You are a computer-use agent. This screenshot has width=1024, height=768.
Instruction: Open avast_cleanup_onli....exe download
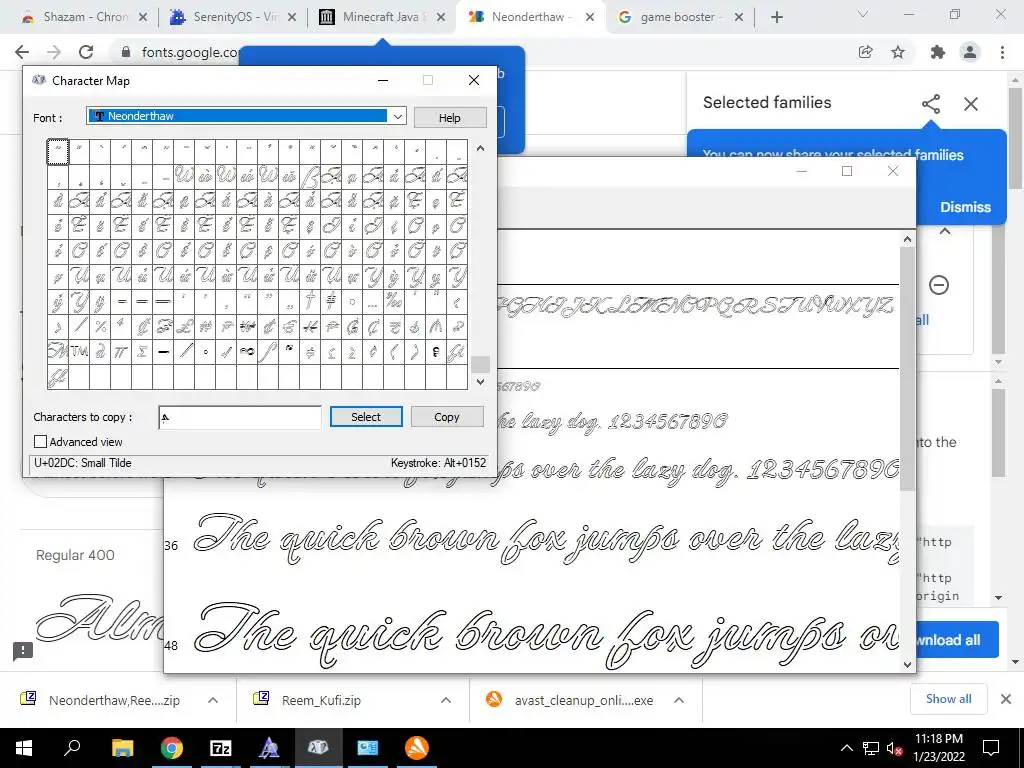584,700
